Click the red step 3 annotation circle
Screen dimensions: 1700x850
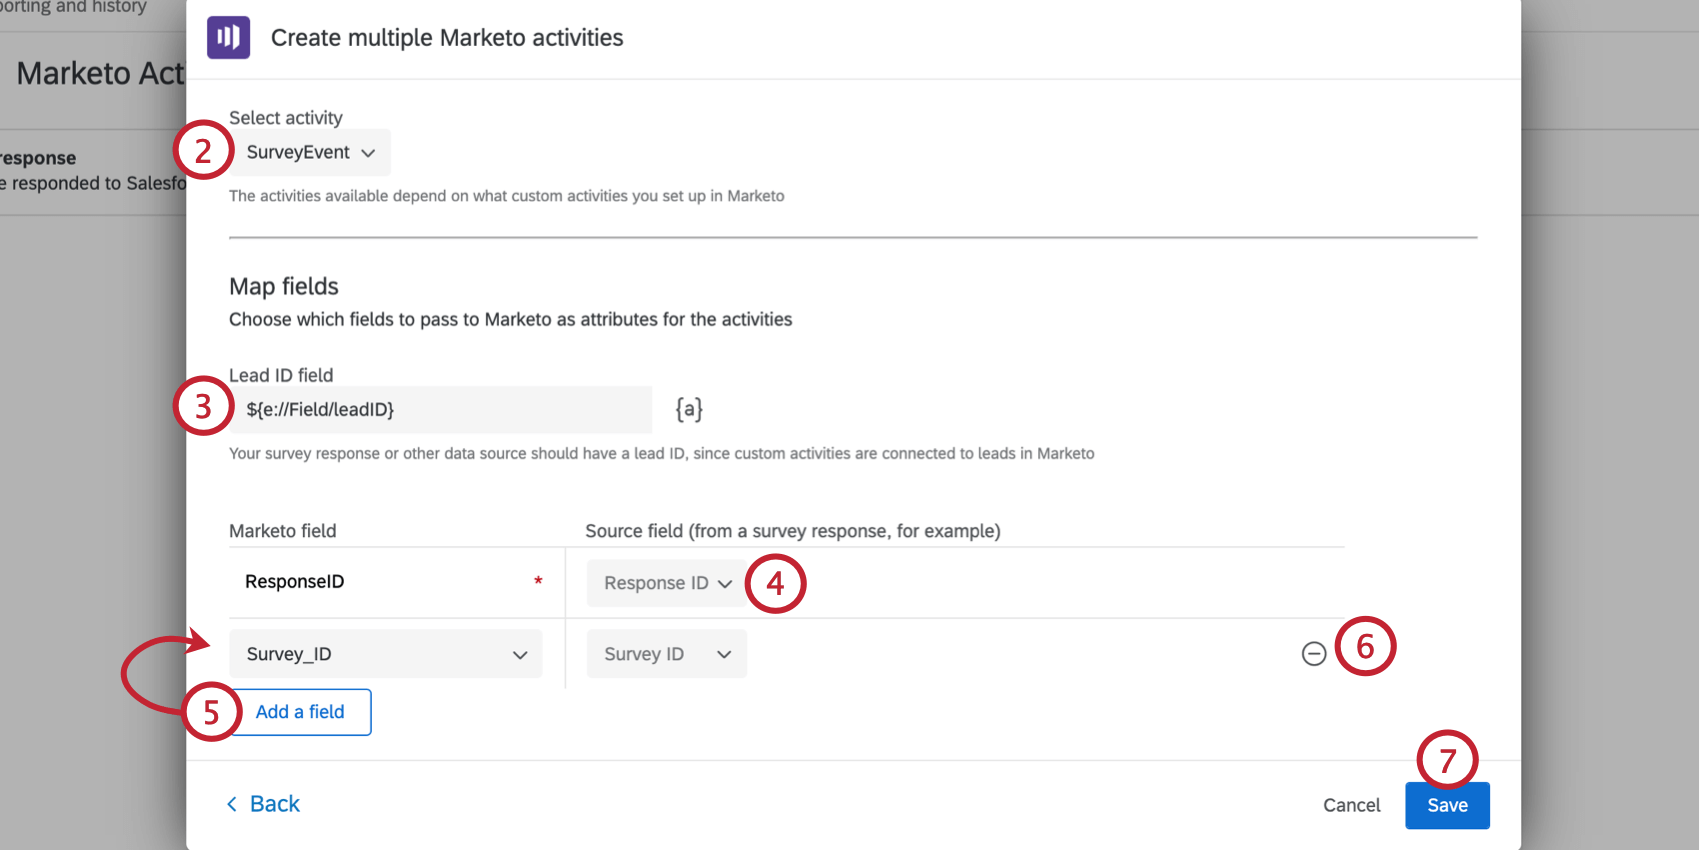(x=203, y=406)
